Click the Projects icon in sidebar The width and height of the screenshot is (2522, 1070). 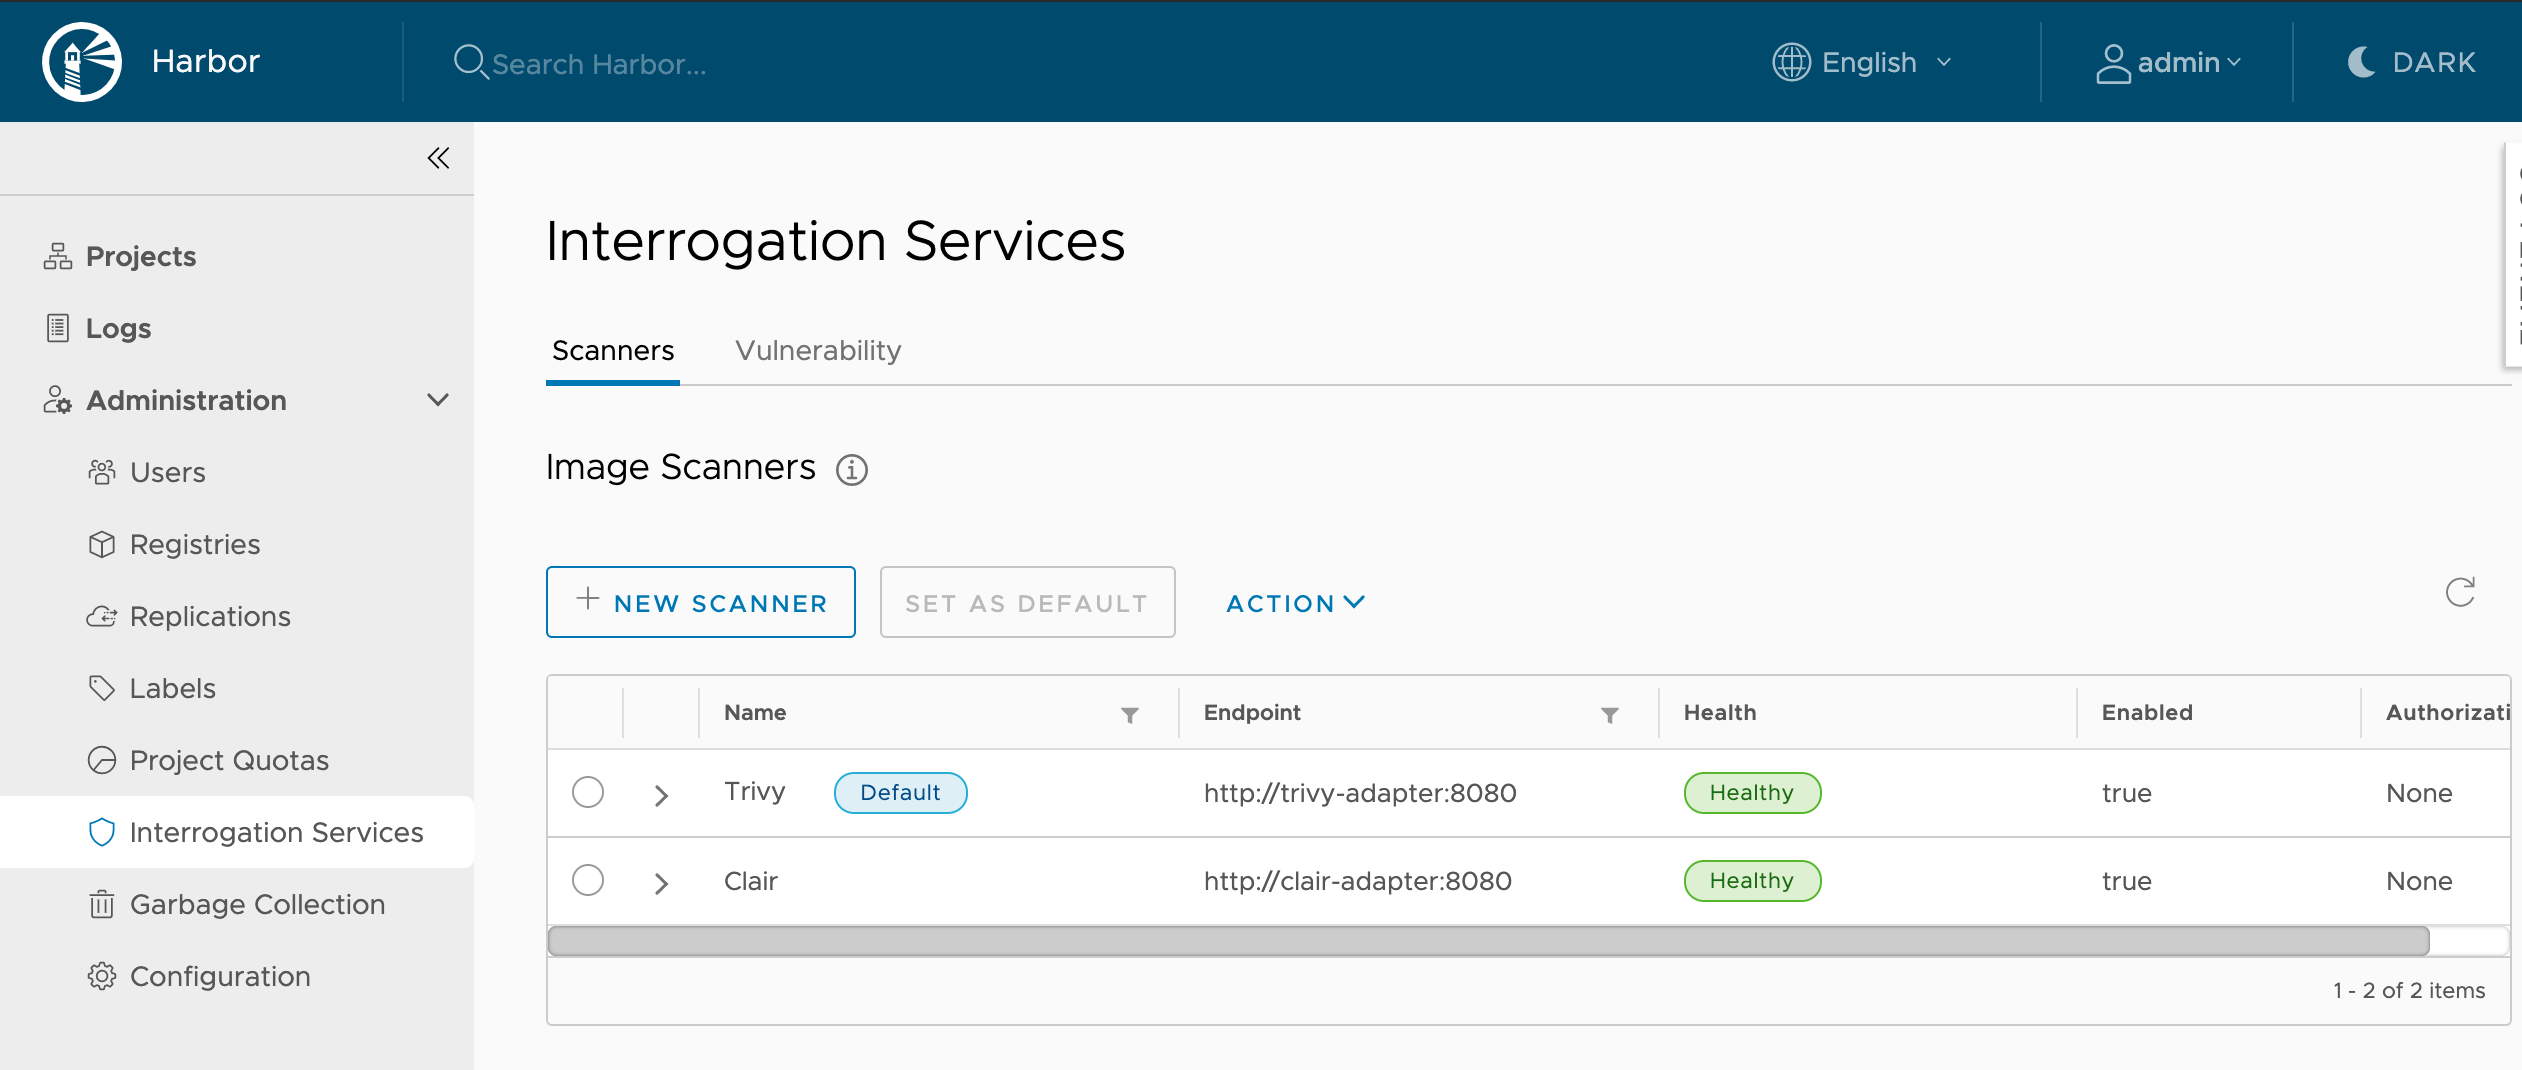(58, 256)
